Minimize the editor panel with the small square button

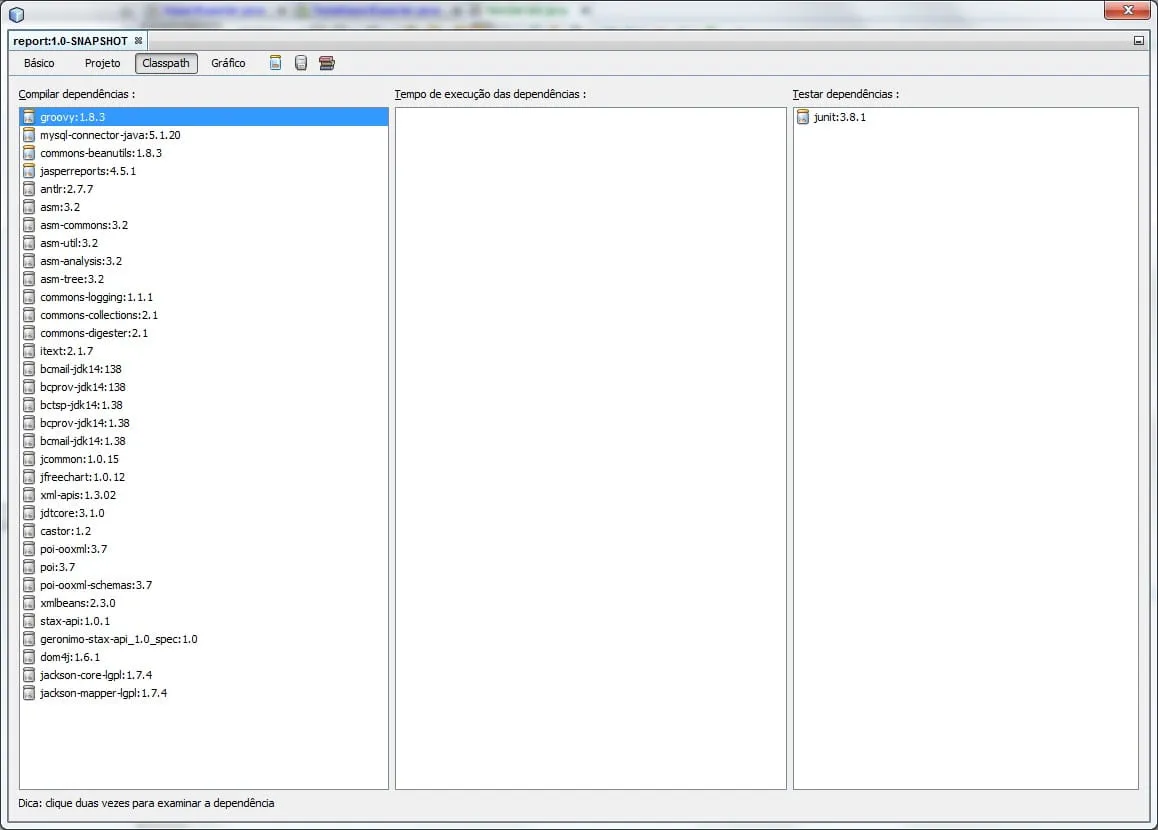tap(1138, 41)
